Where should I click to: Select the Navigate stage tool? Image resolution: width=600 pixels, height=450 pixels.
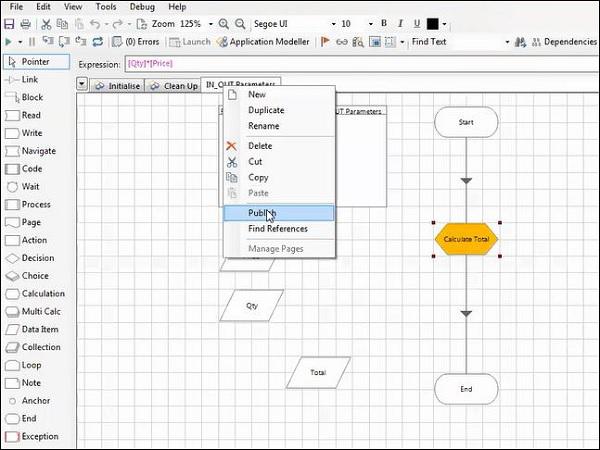click(31, 151)
